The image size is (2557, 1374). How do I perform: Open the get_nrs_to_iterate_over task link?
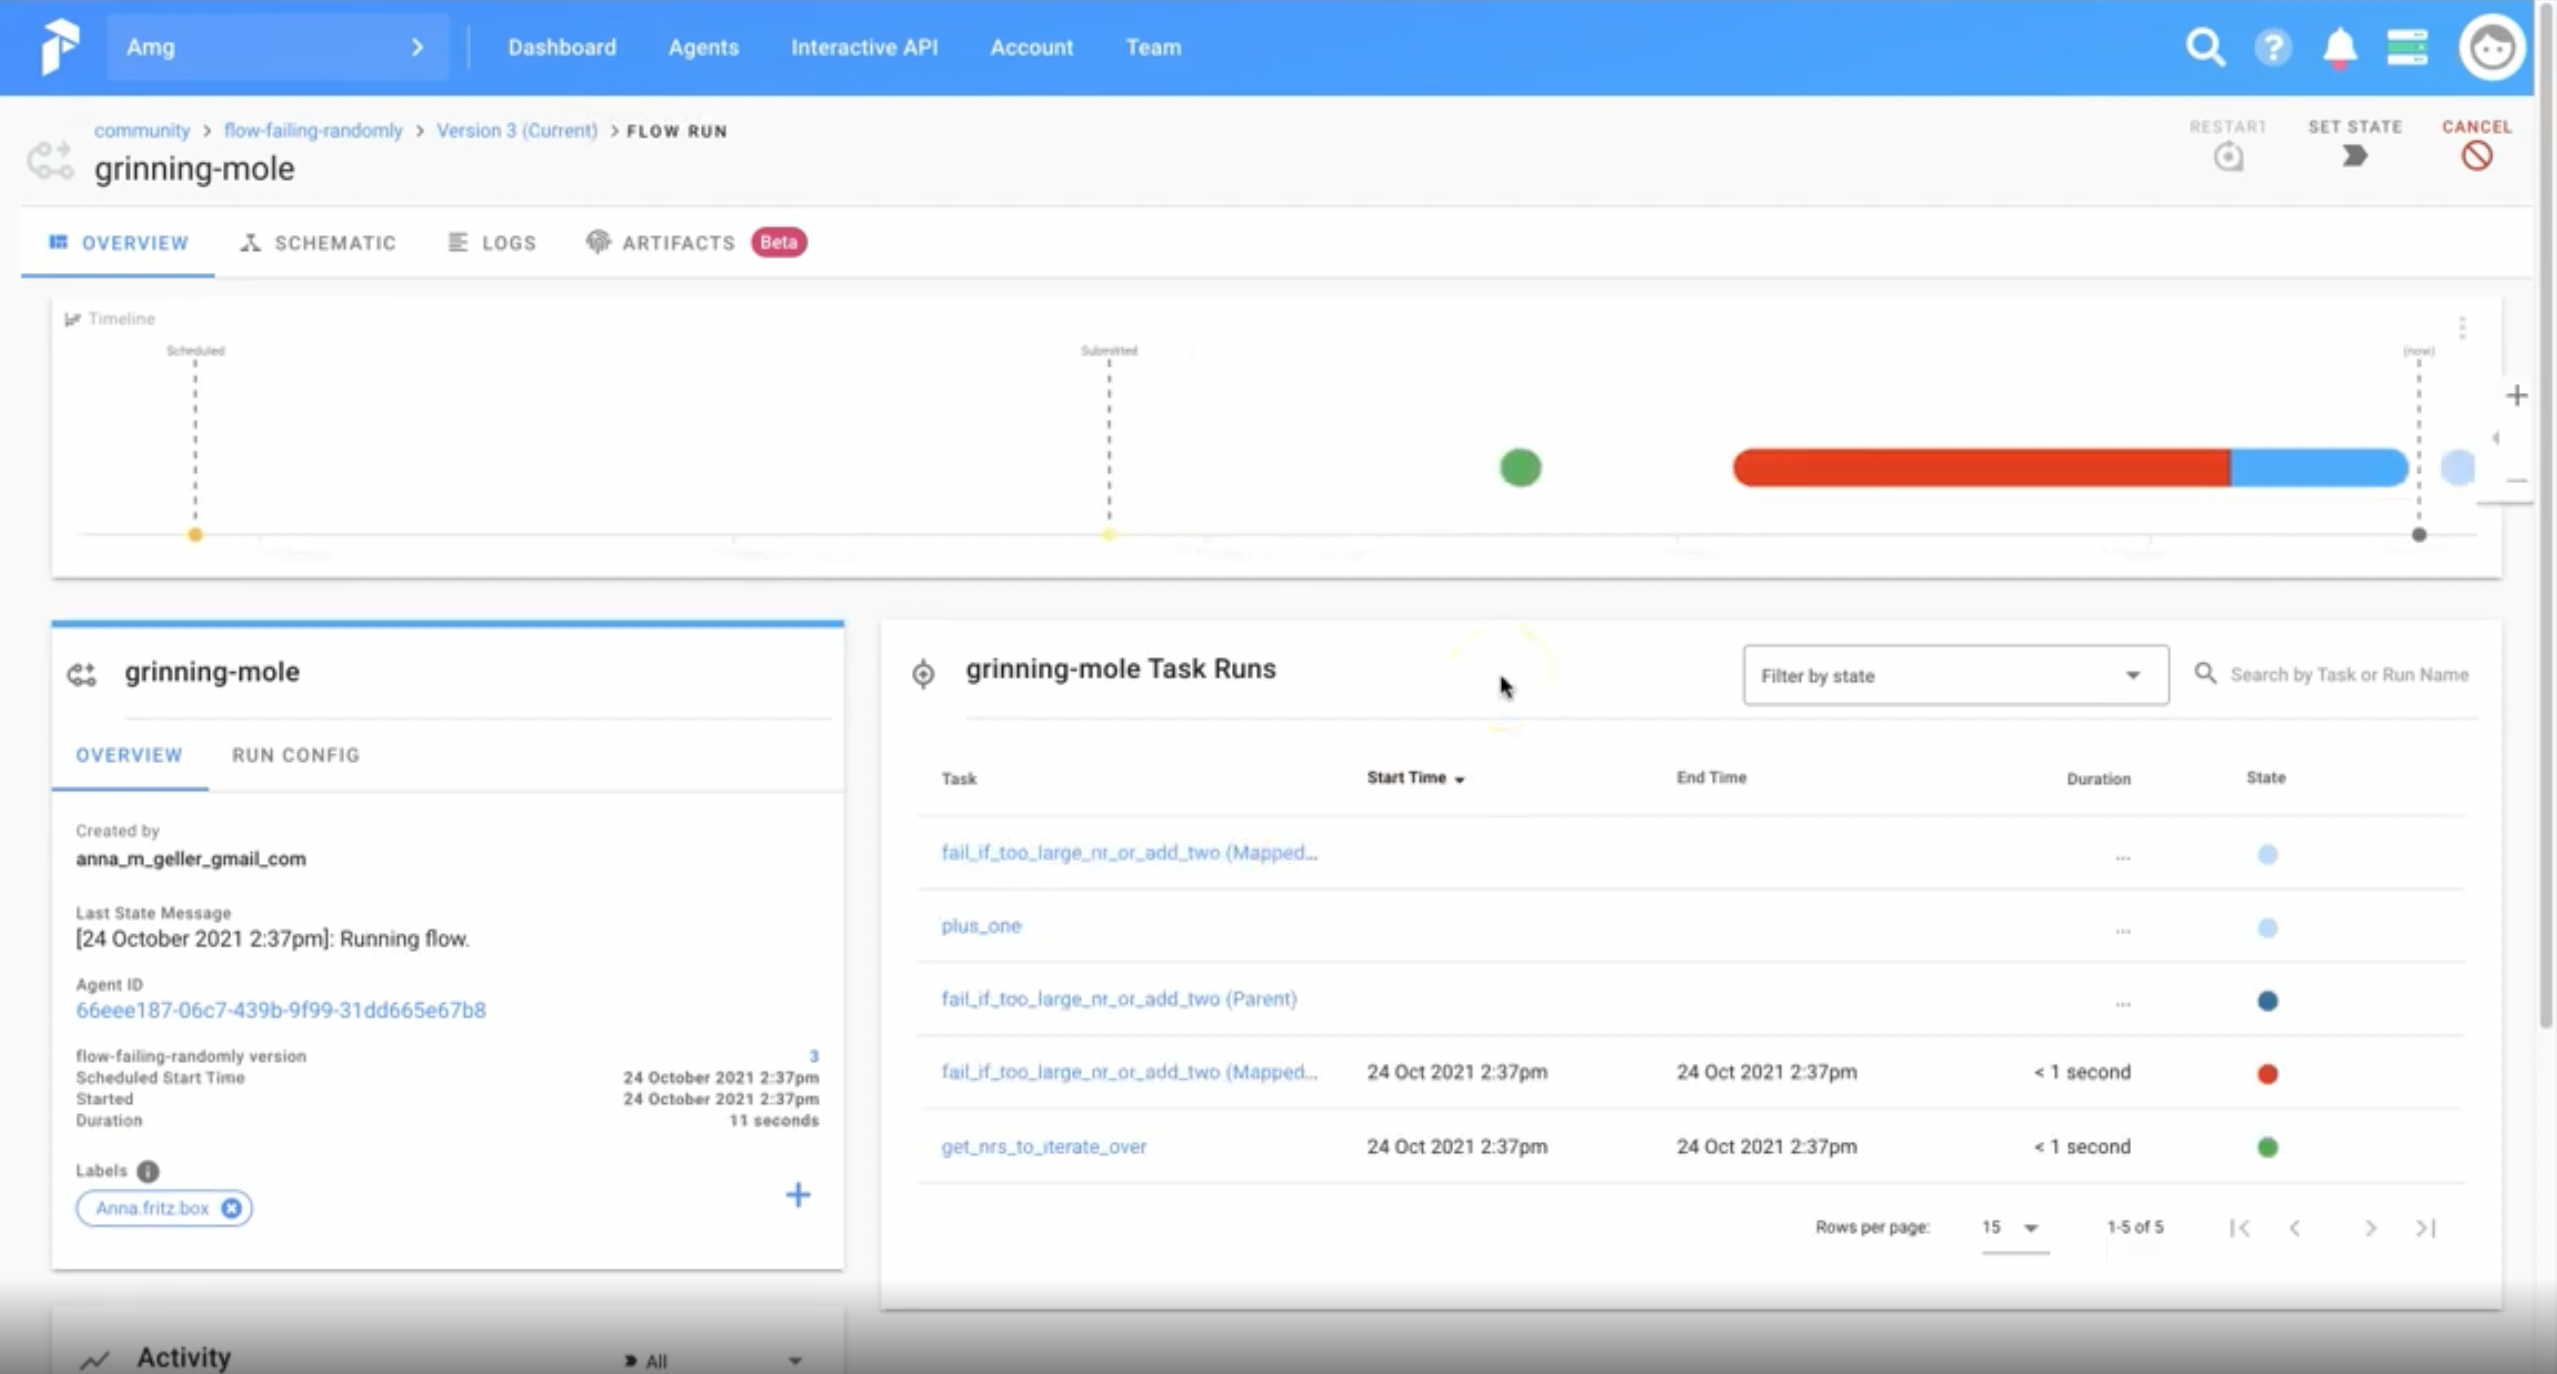click(1043, 1147)
